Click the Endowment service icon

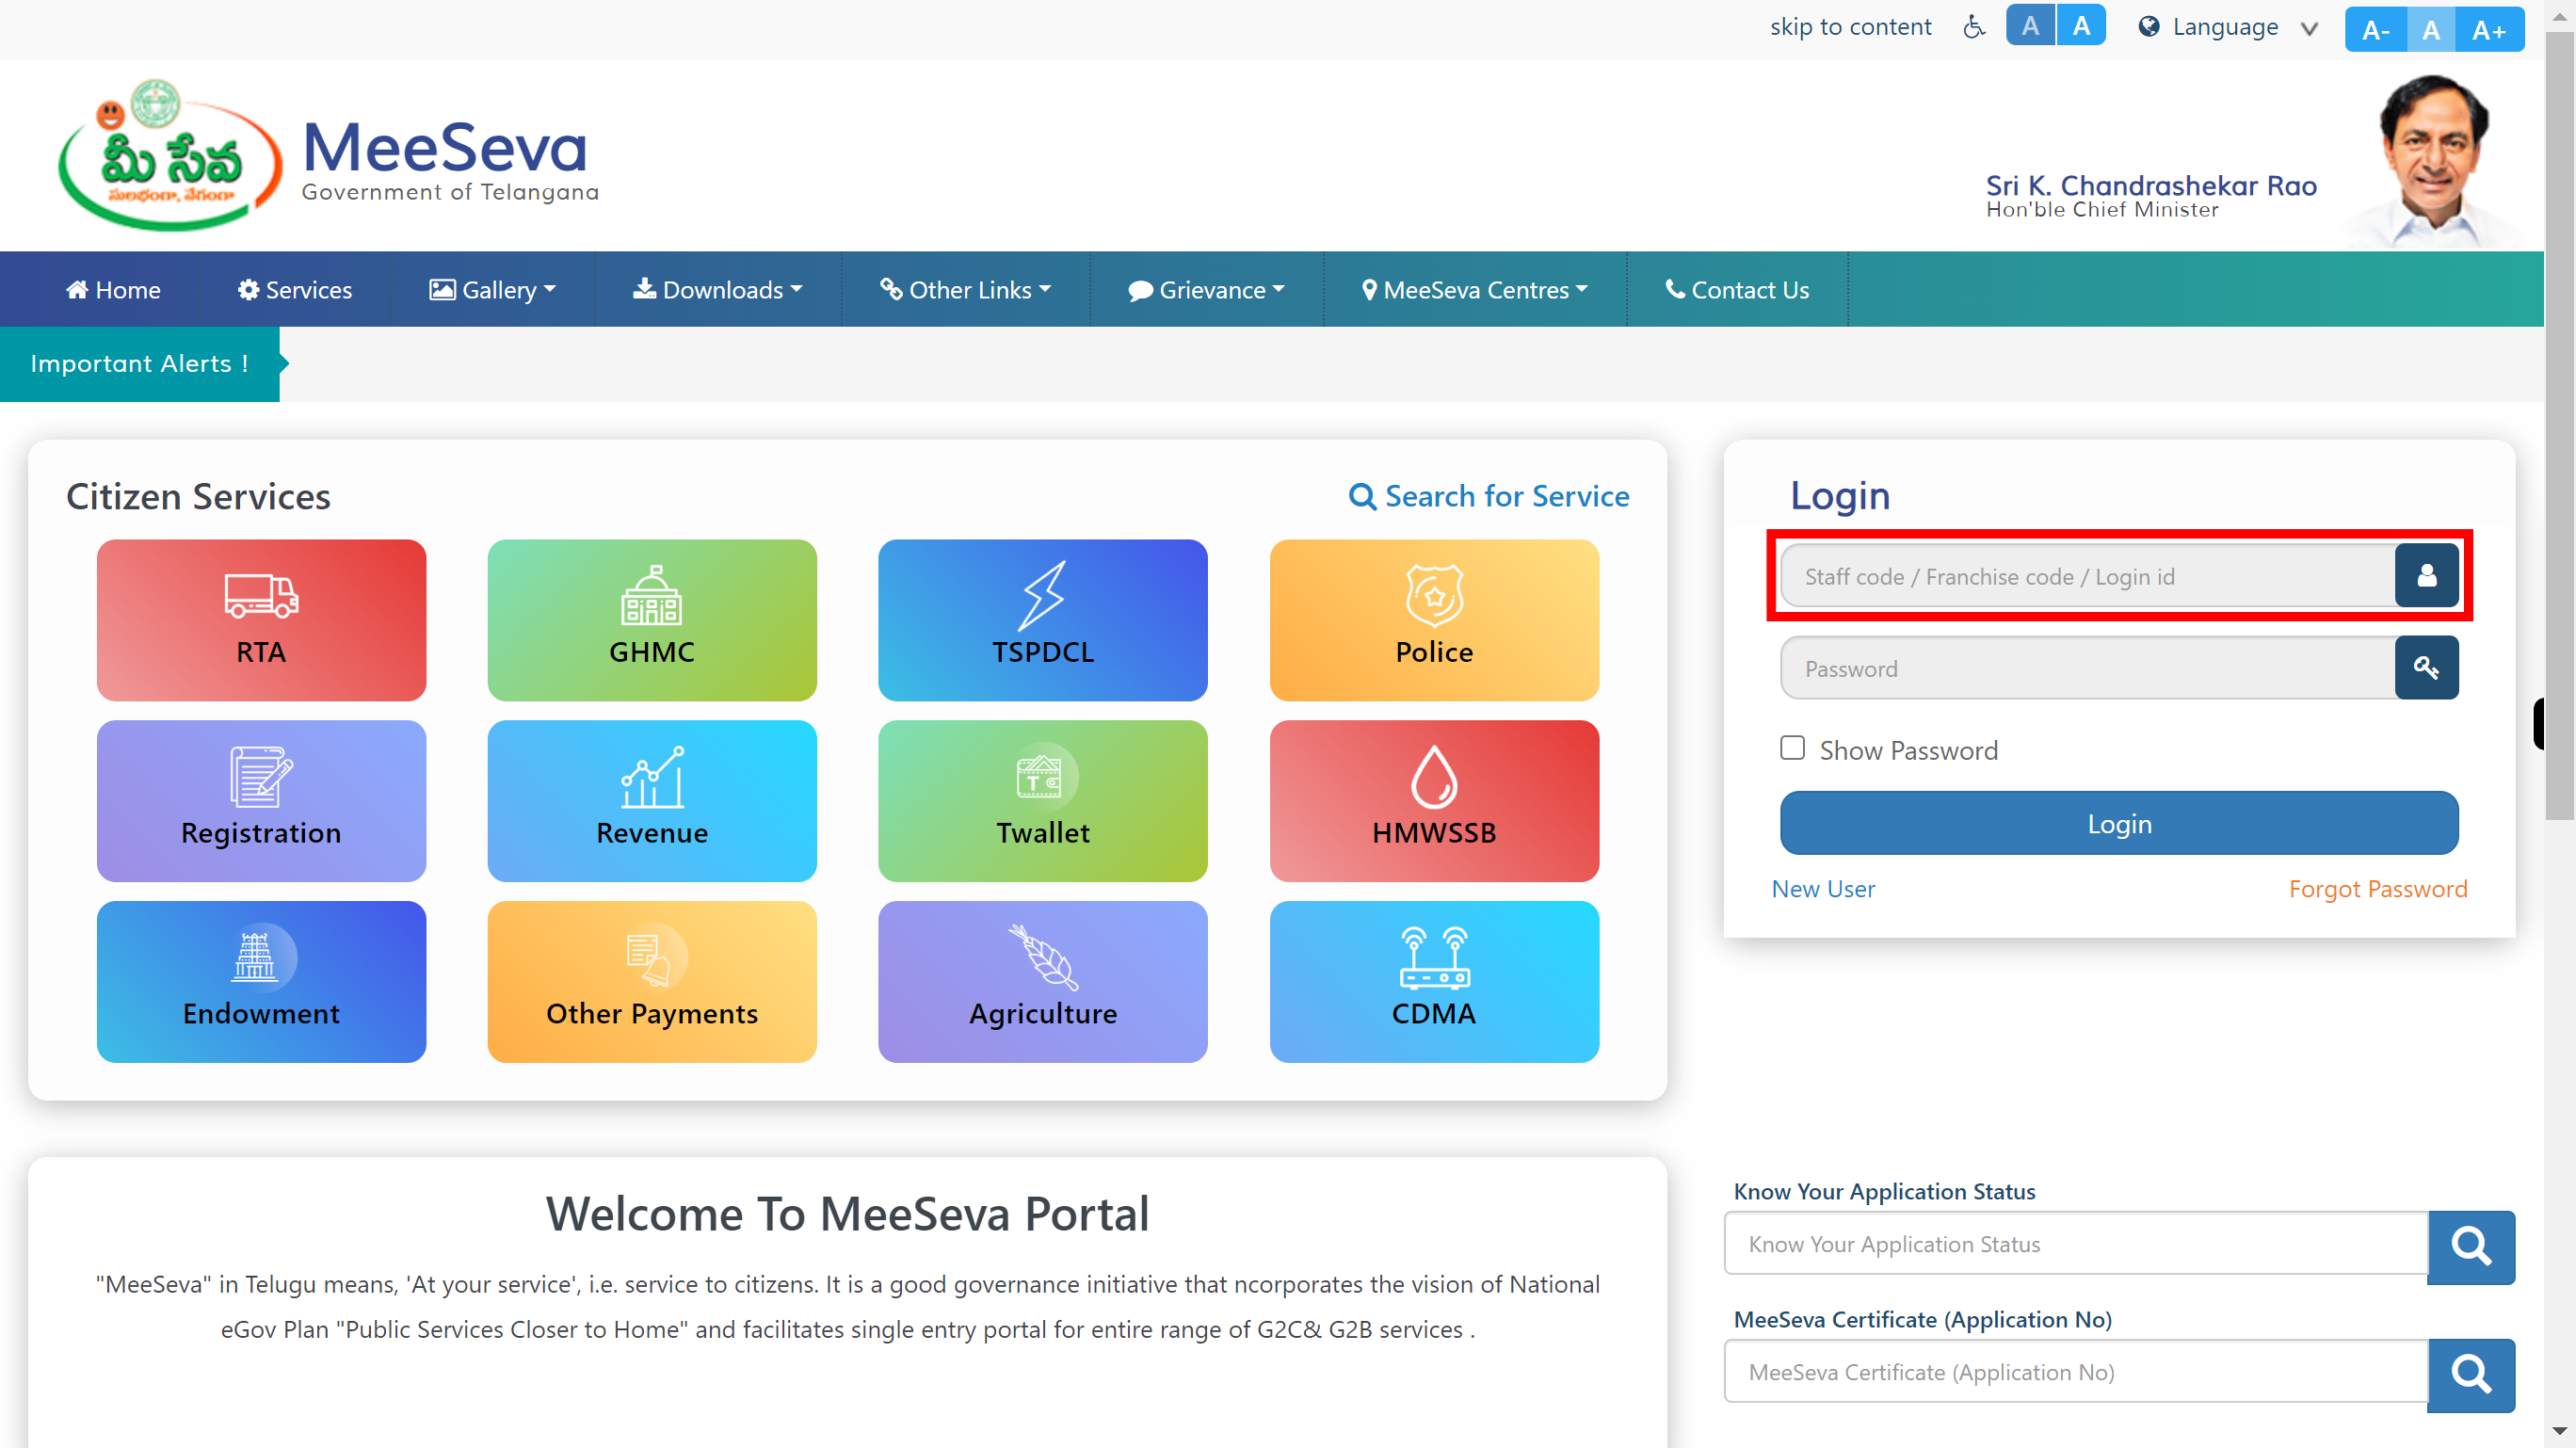point(262,981)
